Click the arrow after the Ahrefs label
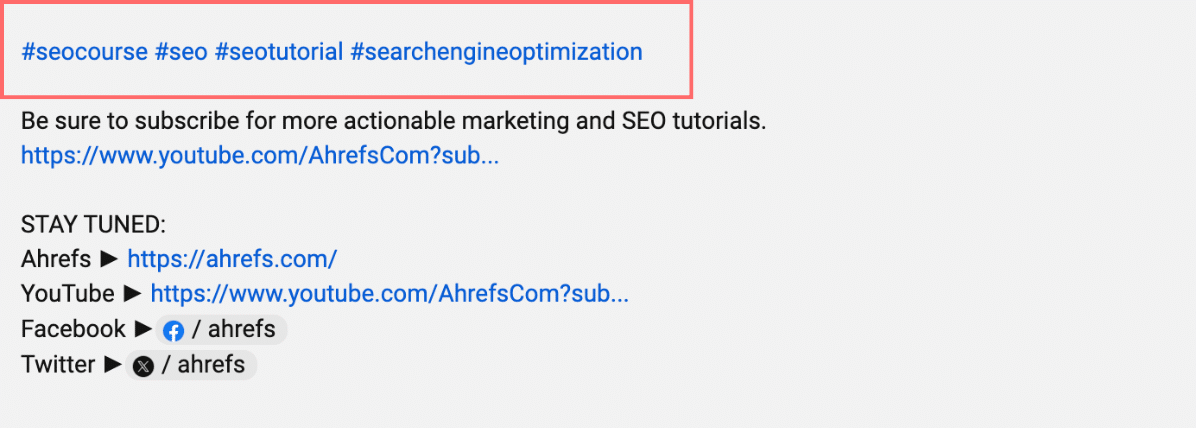Screen dimensions: 1196x428 pyautogui.click(x=110, y=259)
